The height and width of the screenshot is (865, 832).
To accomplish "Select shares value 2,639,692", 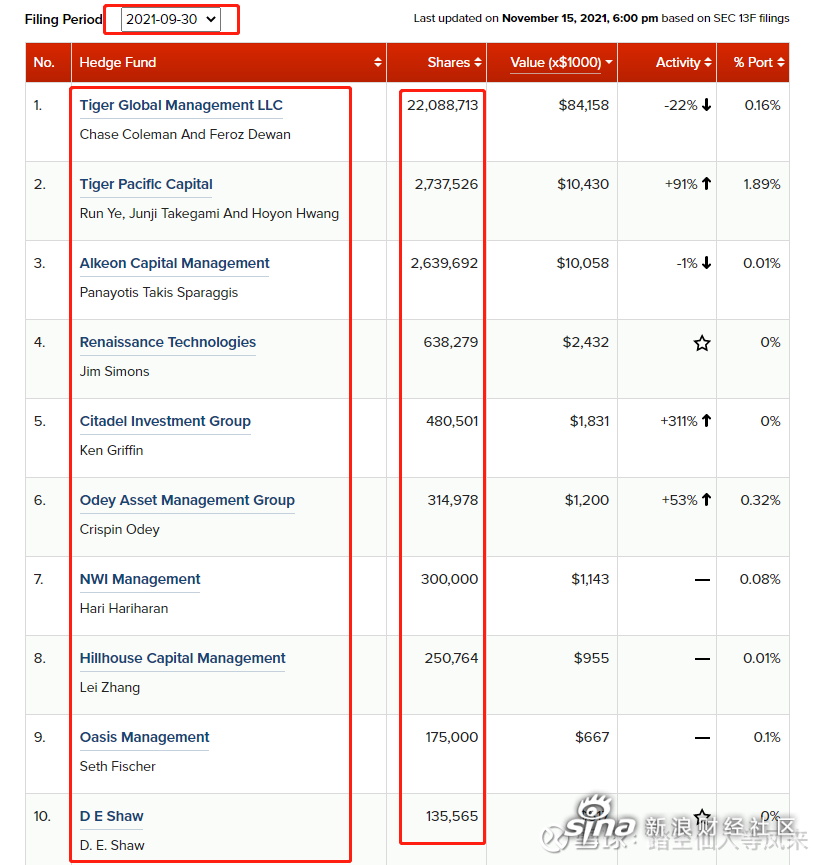I will (x=444, y=263).
